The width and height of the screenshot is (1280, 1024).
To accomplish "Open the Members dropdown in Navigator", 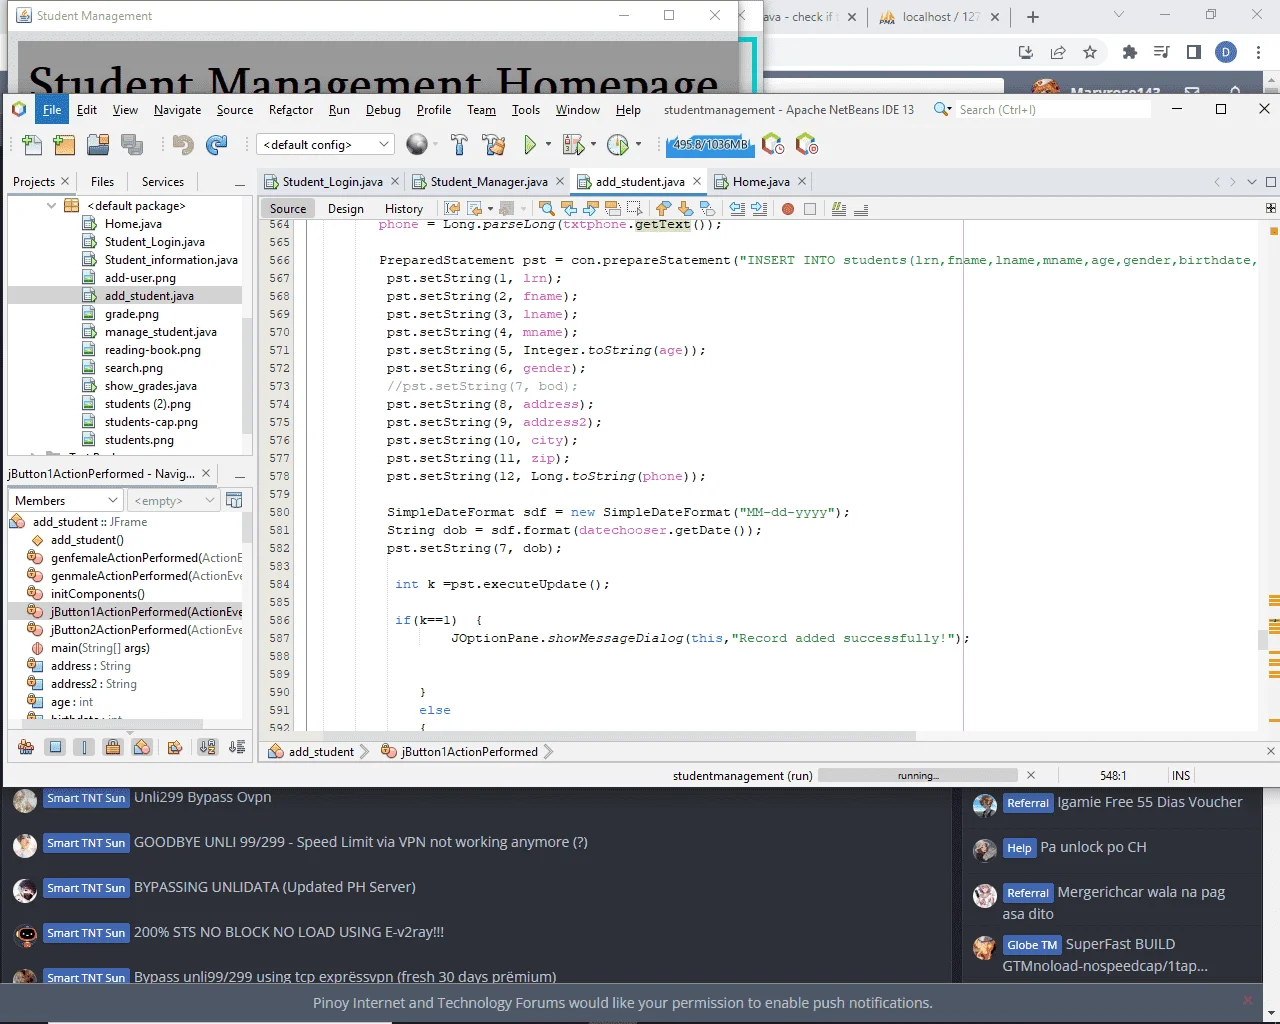I will (65, 500).
